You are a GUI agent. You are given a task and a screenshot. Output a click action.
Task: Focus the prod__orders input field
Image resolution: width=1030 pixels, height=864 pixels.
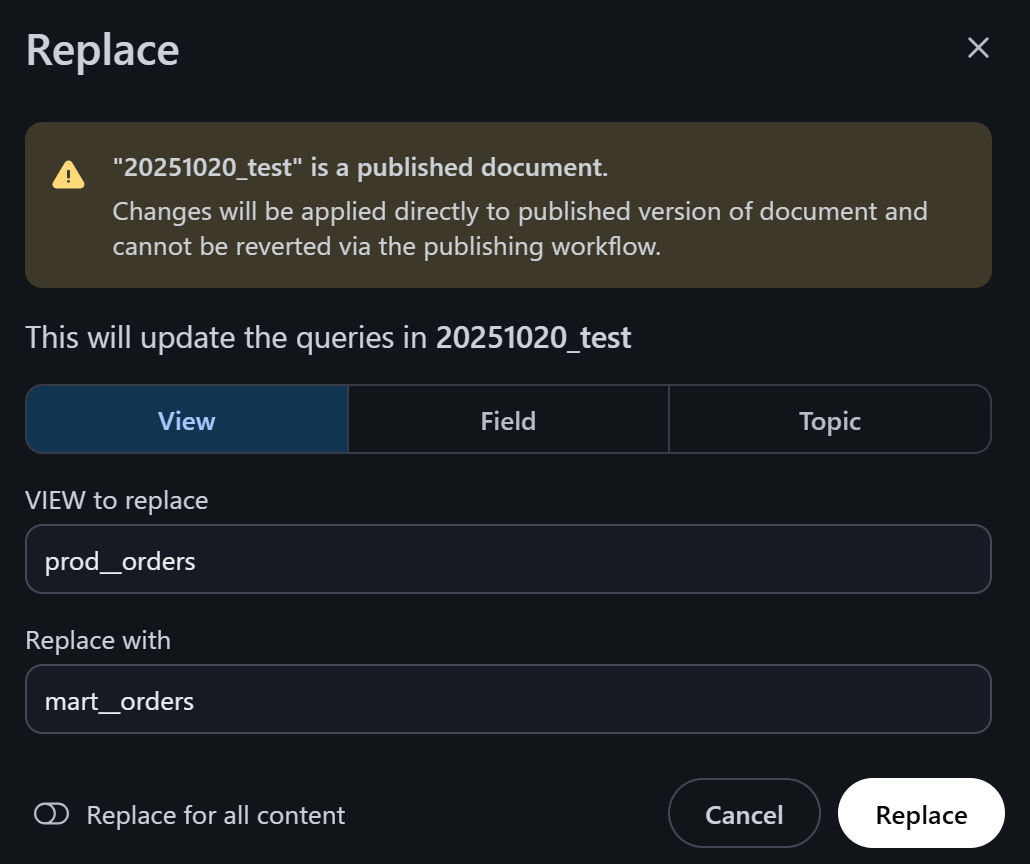508,560
